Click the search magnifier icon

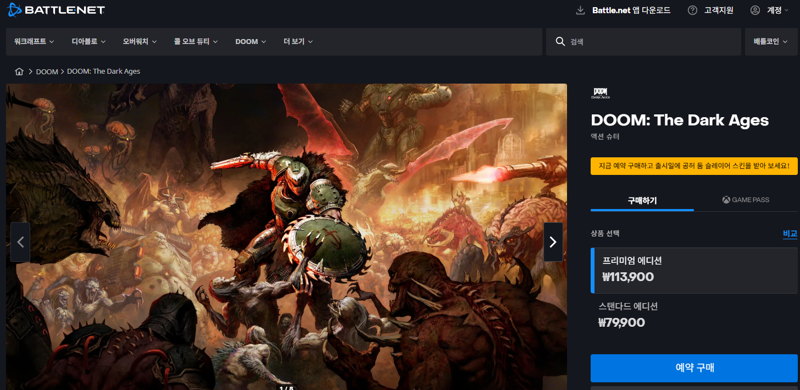coord(560,42)
